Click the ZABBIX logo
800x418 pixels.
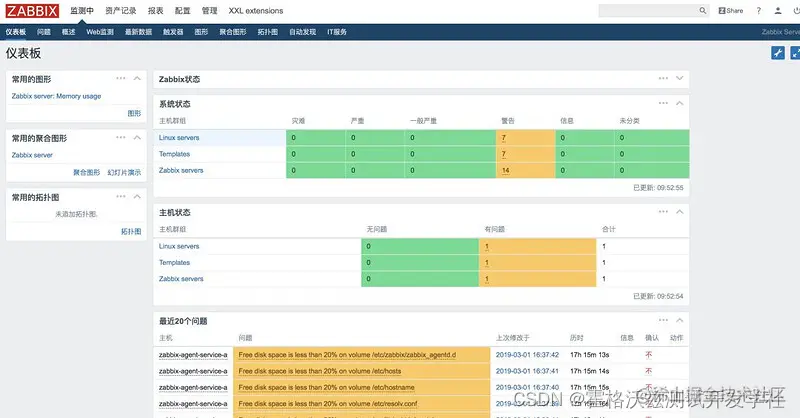click(32, 11)
